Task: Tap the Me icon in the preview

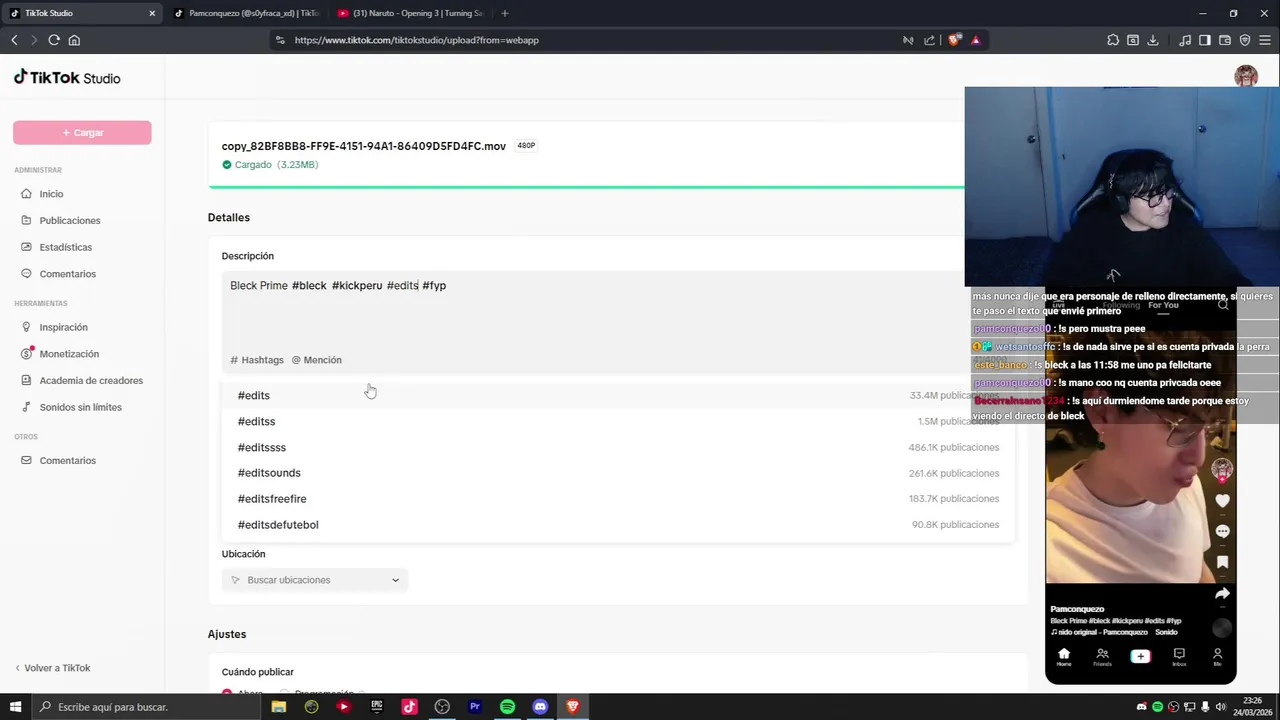Action: coord(1217,657)
